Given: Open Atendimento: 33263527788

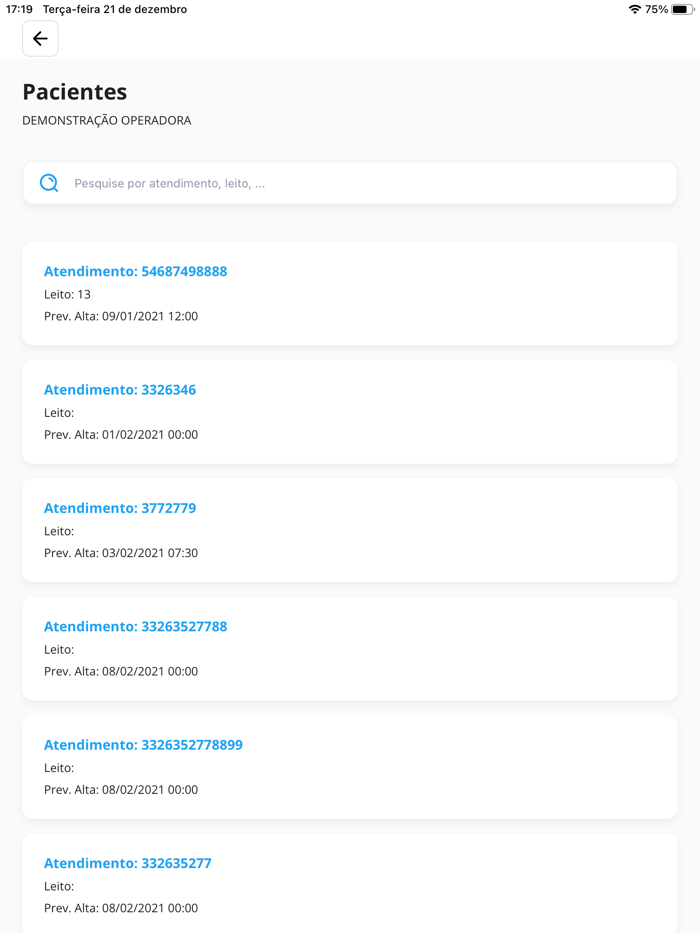Looking at the screenshot, I should point(349,649).
